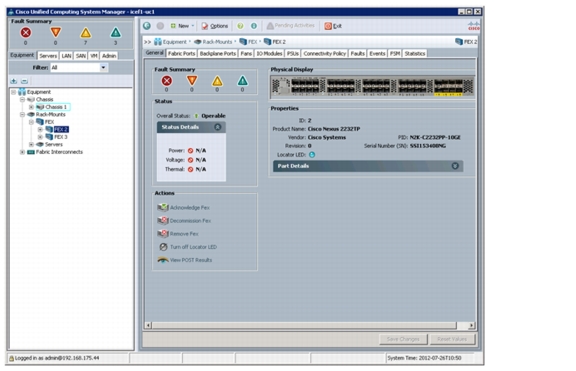Open the Statistics tab

pyautogui.click(x=415, y=54)
